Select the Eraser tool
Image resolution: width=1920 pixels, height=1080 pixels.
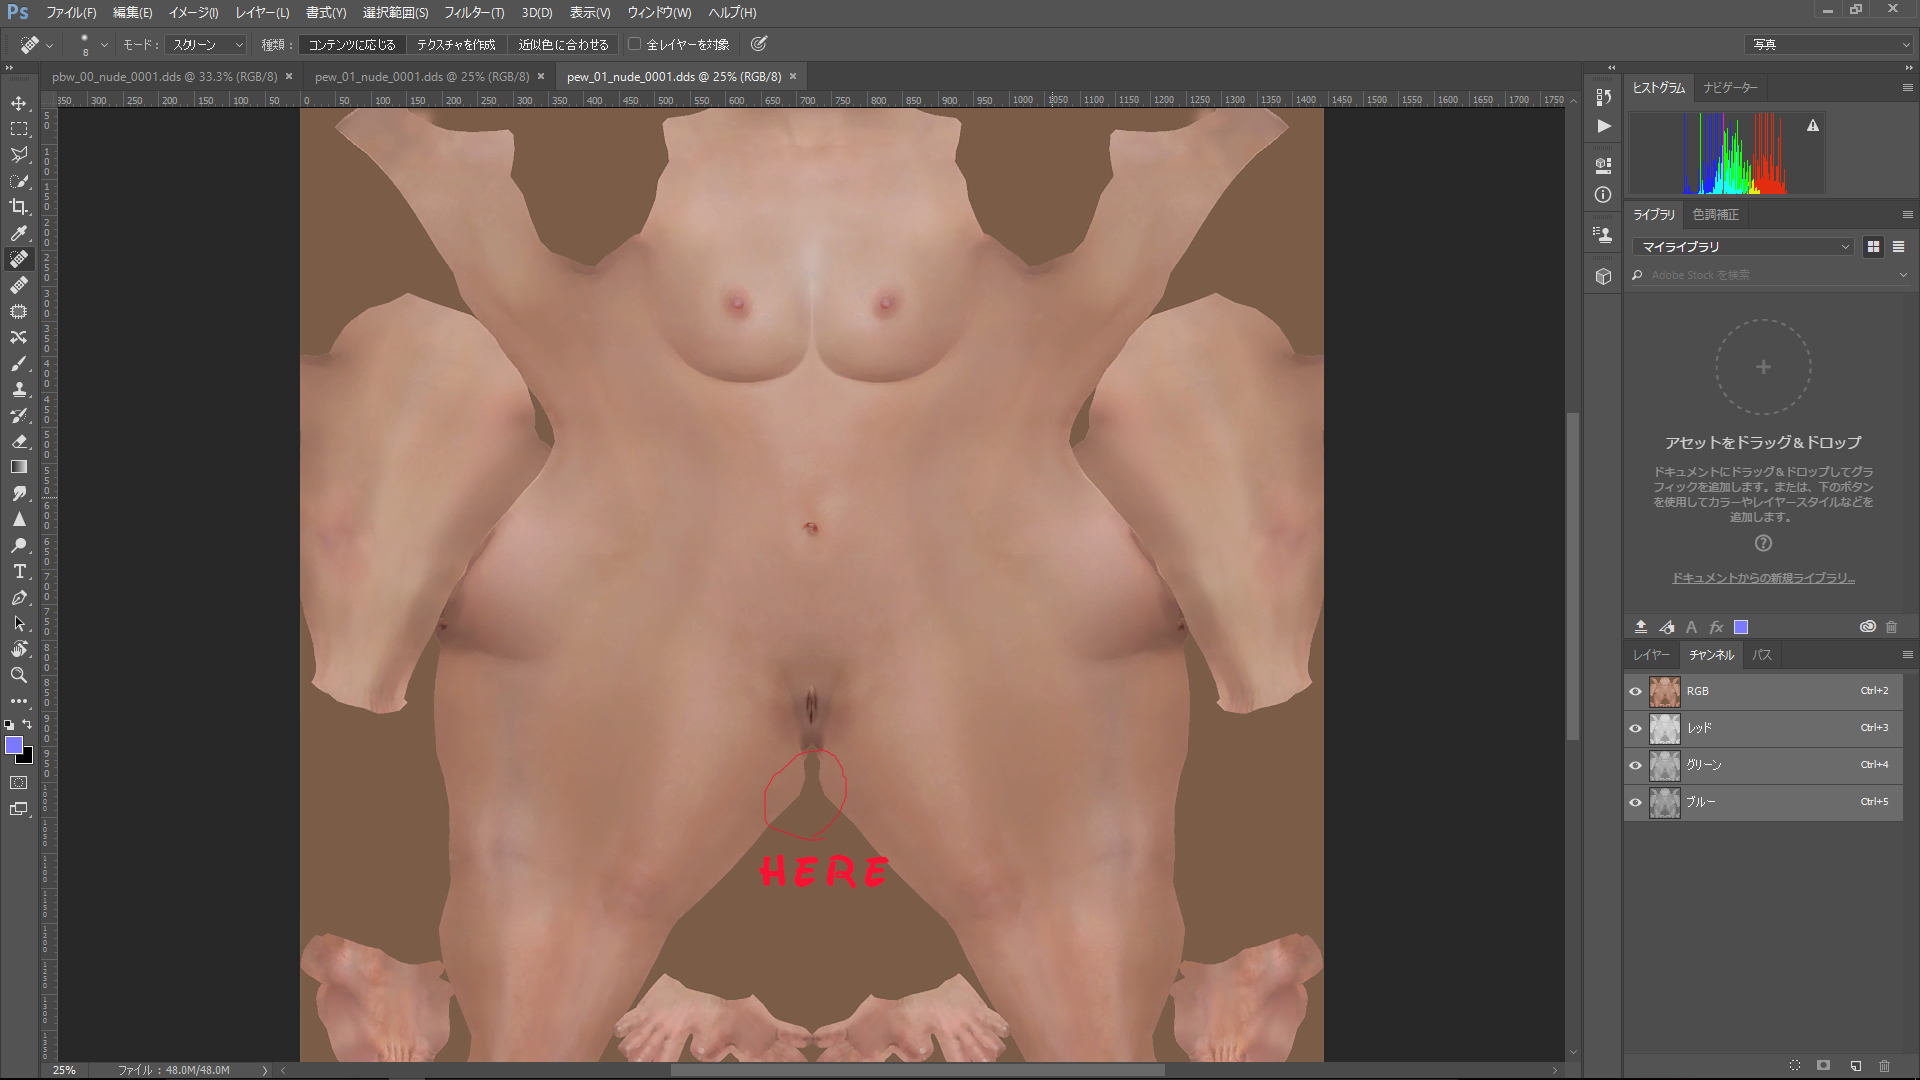[19, 441]
